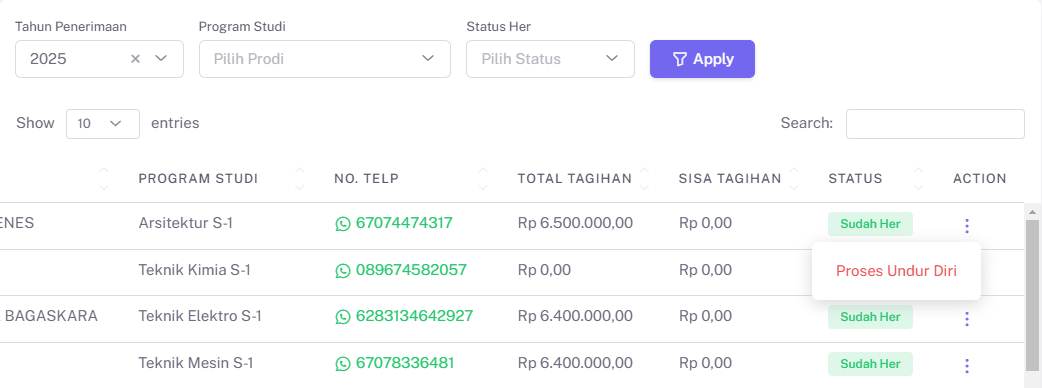Image resolution: width=1042 pixels, height=388 pixels.
Task: Sort by Status column
Action: point(918,178)
